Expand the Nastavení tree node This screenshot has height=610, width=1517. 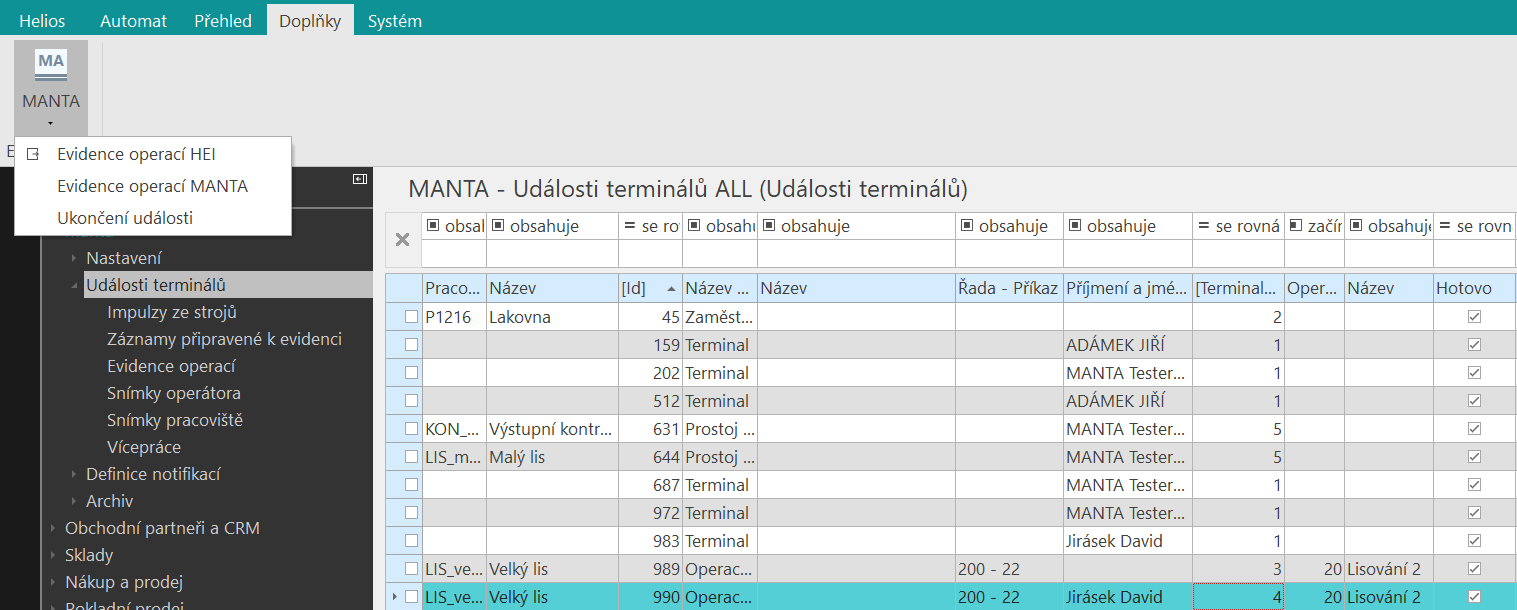click(74, 258)
